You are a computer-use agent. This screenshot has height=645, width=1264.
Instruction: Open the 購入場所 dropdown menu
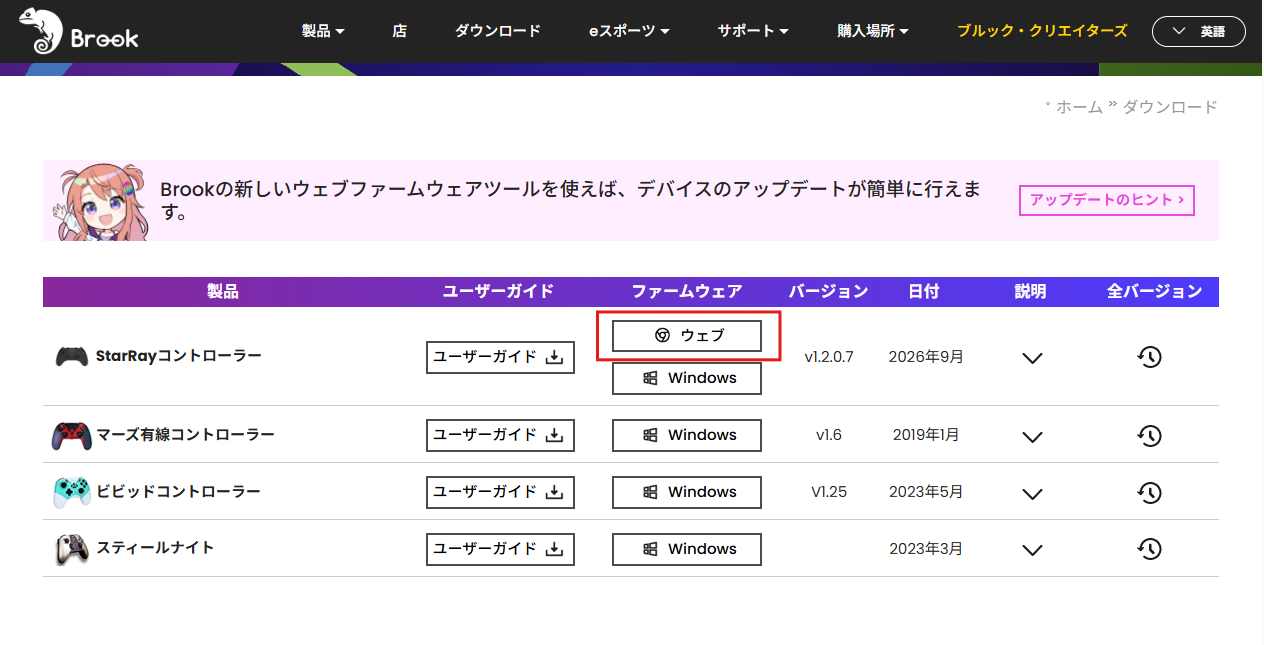click(x=872, y=31)
